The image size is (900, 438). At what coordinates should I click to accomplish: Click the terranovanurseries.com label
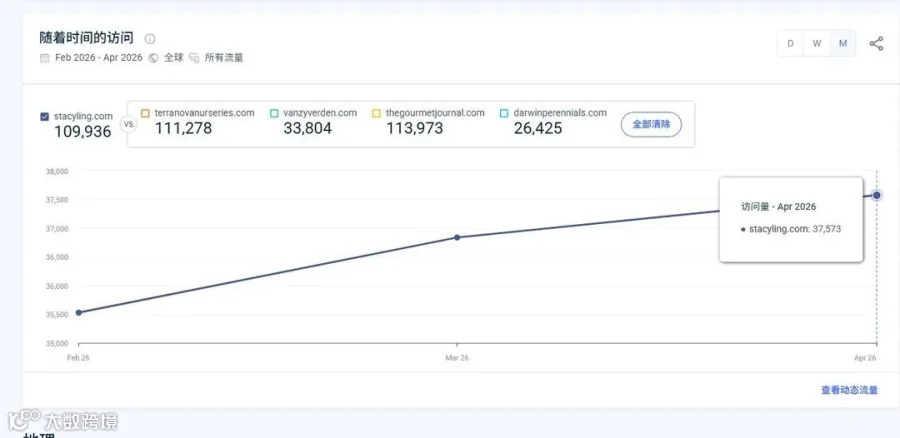(204, 113)
